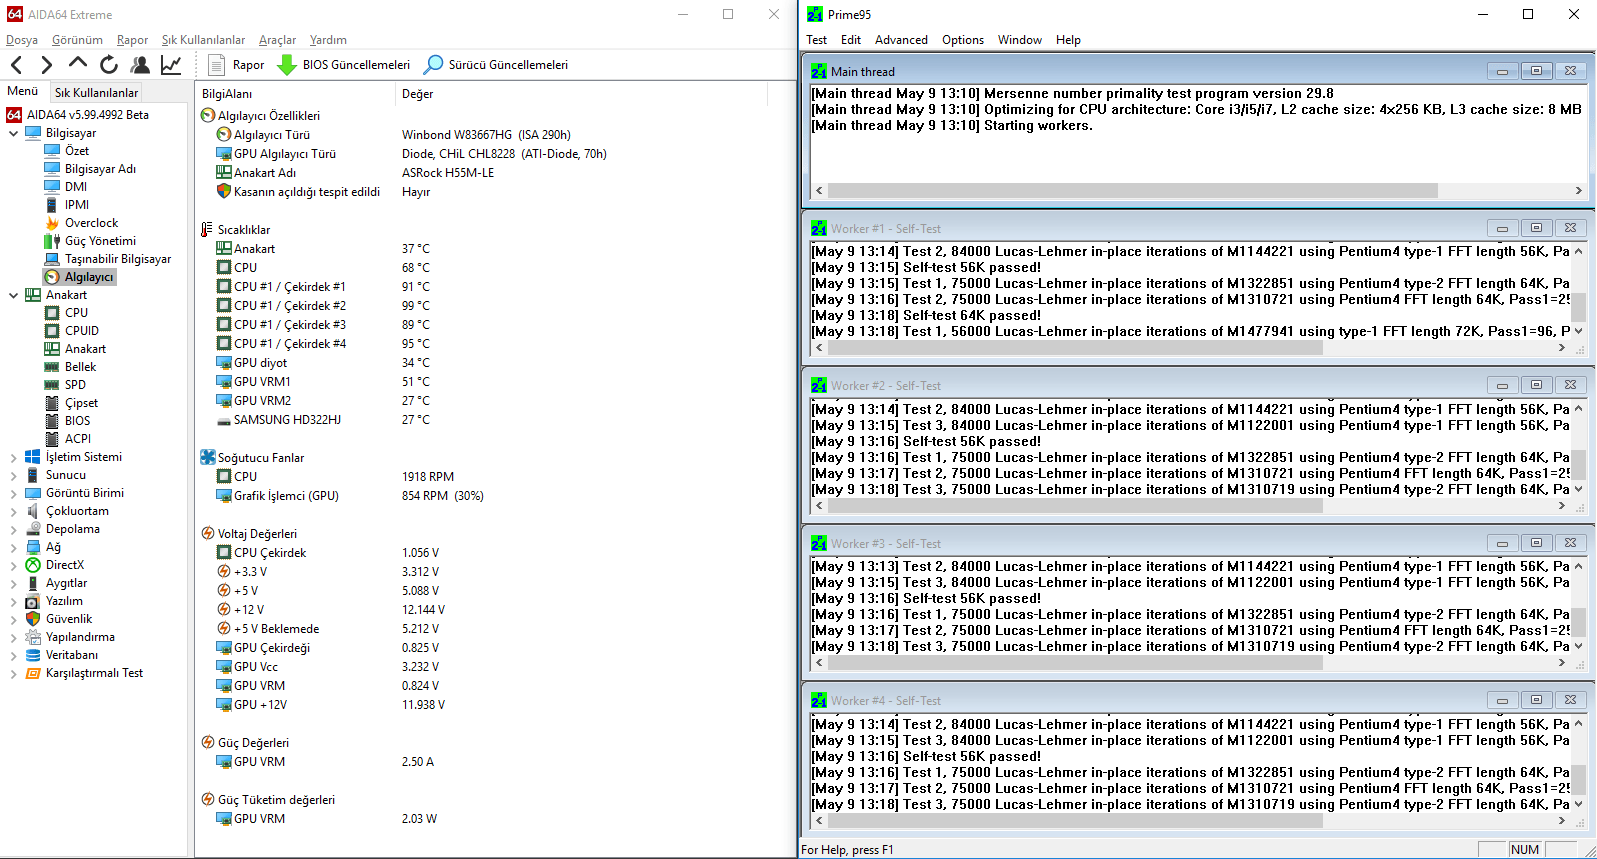Screen dimensions: 1597x859
Task: Select Bellek memory item
Action: coord(80,367)
